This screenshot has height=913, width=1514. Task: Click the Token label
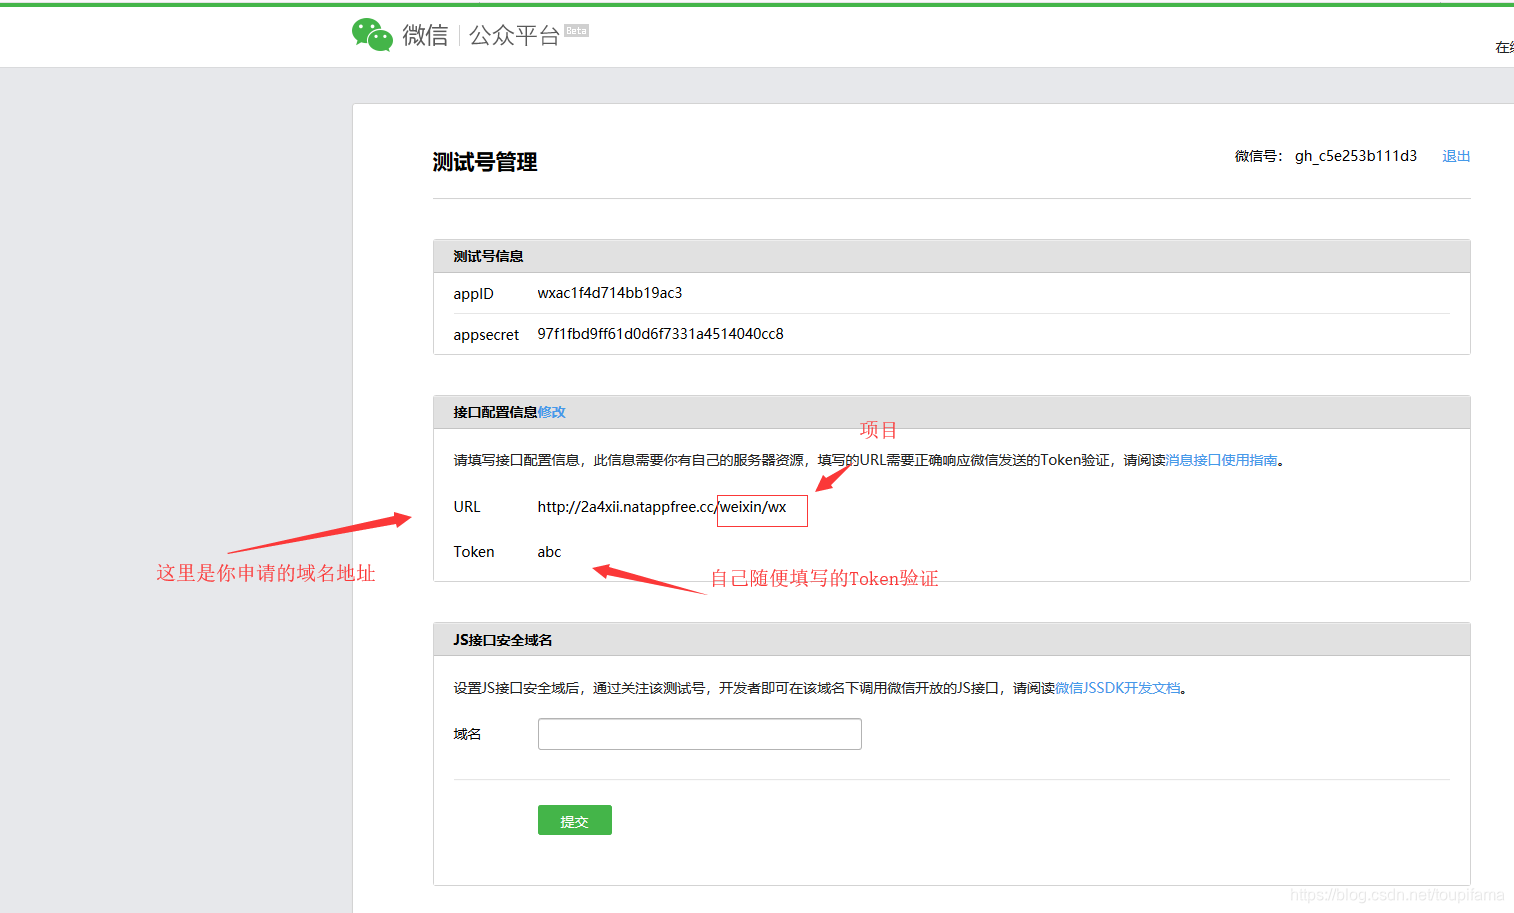click(x=474, y=552)
